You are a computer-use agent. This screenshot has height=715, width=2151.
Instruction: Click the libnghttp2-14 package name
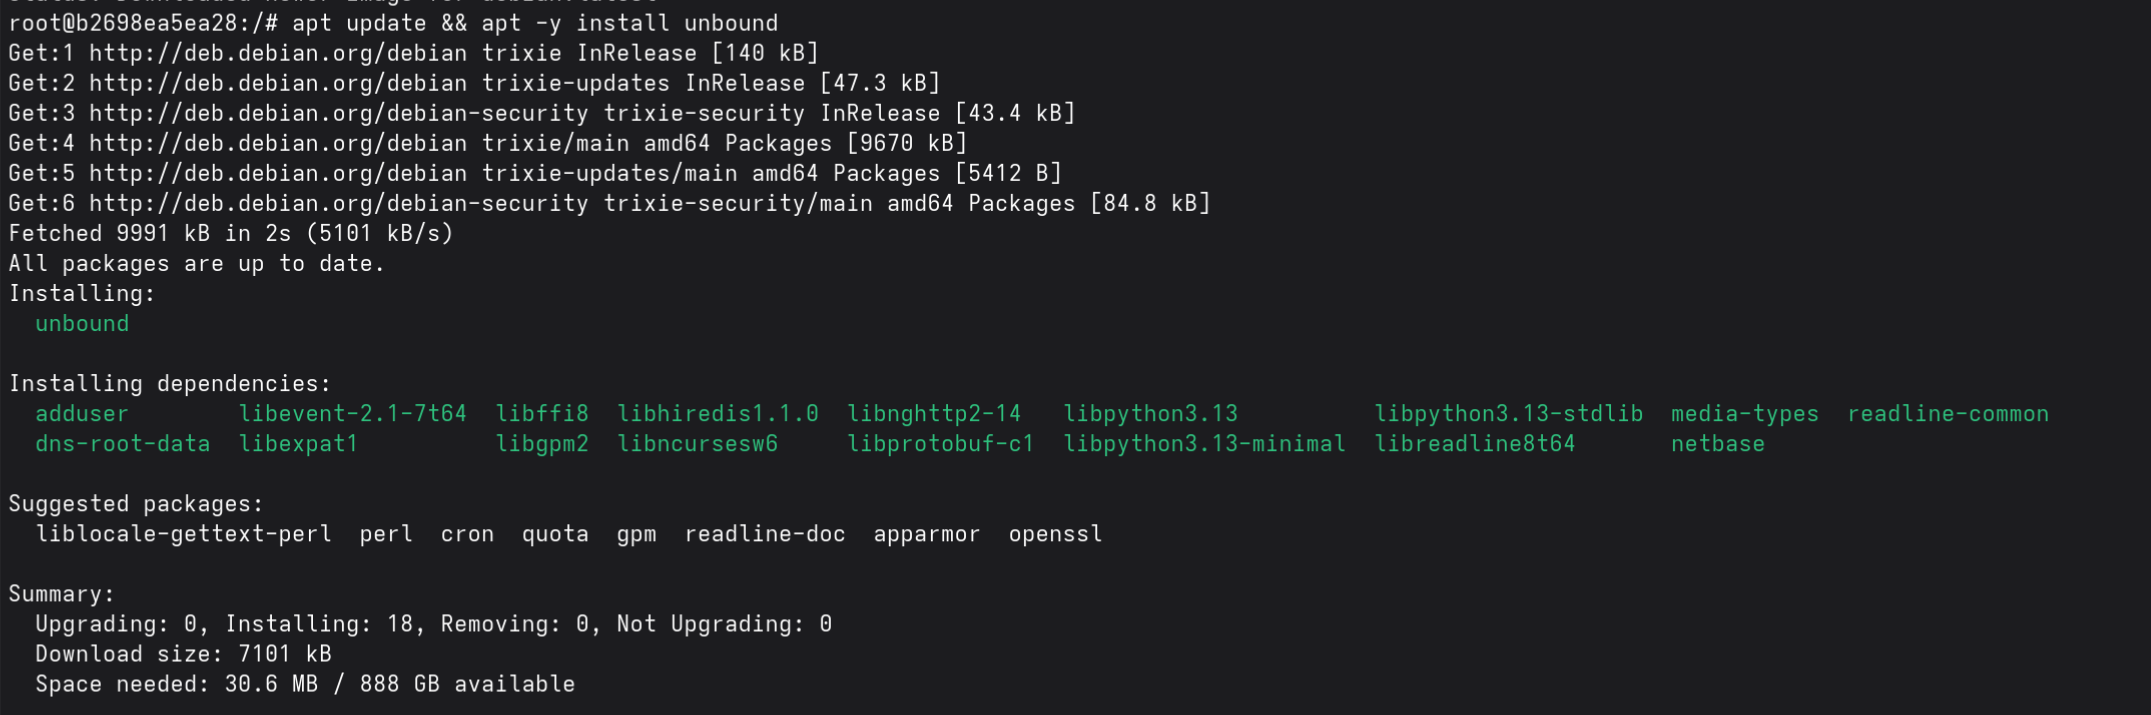pos(934,413)
